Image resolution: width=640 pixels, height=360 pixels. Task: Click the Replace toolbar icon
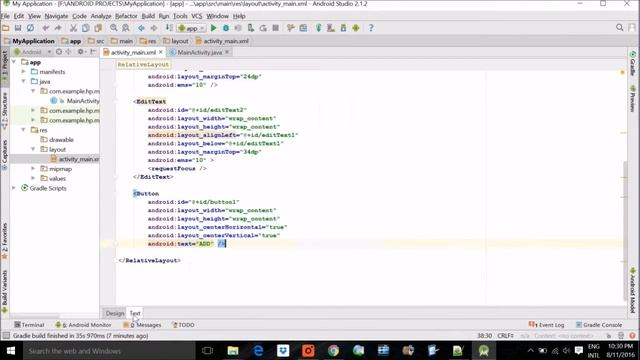click(x=126, y=28)
